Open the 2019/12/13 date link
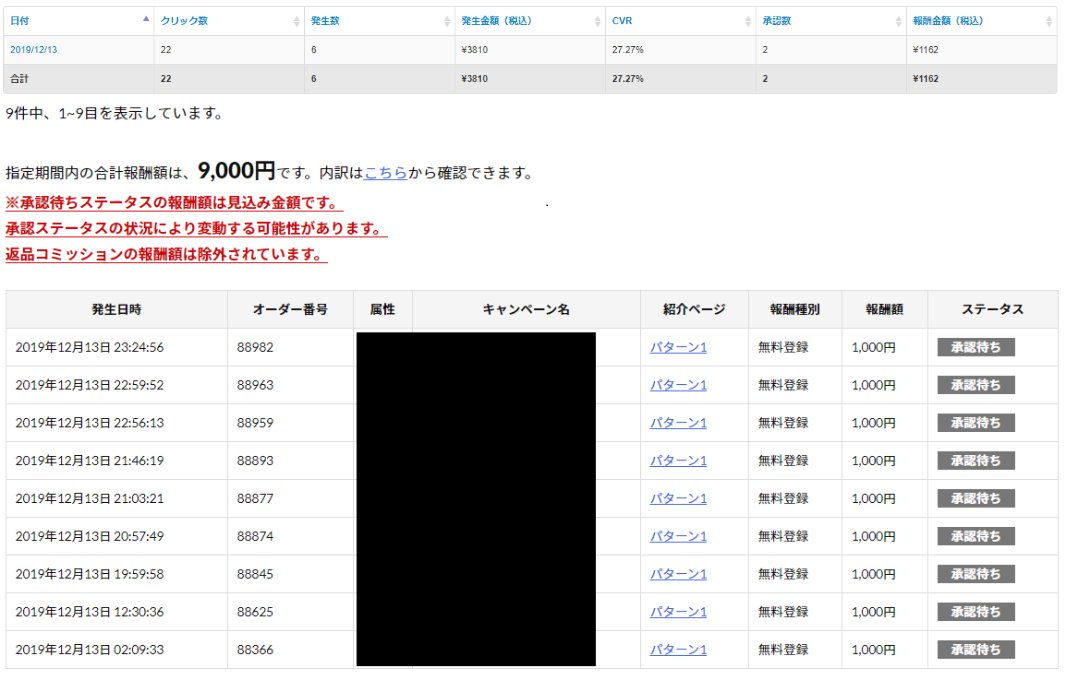1066x680 pixels. pos(33,50)
